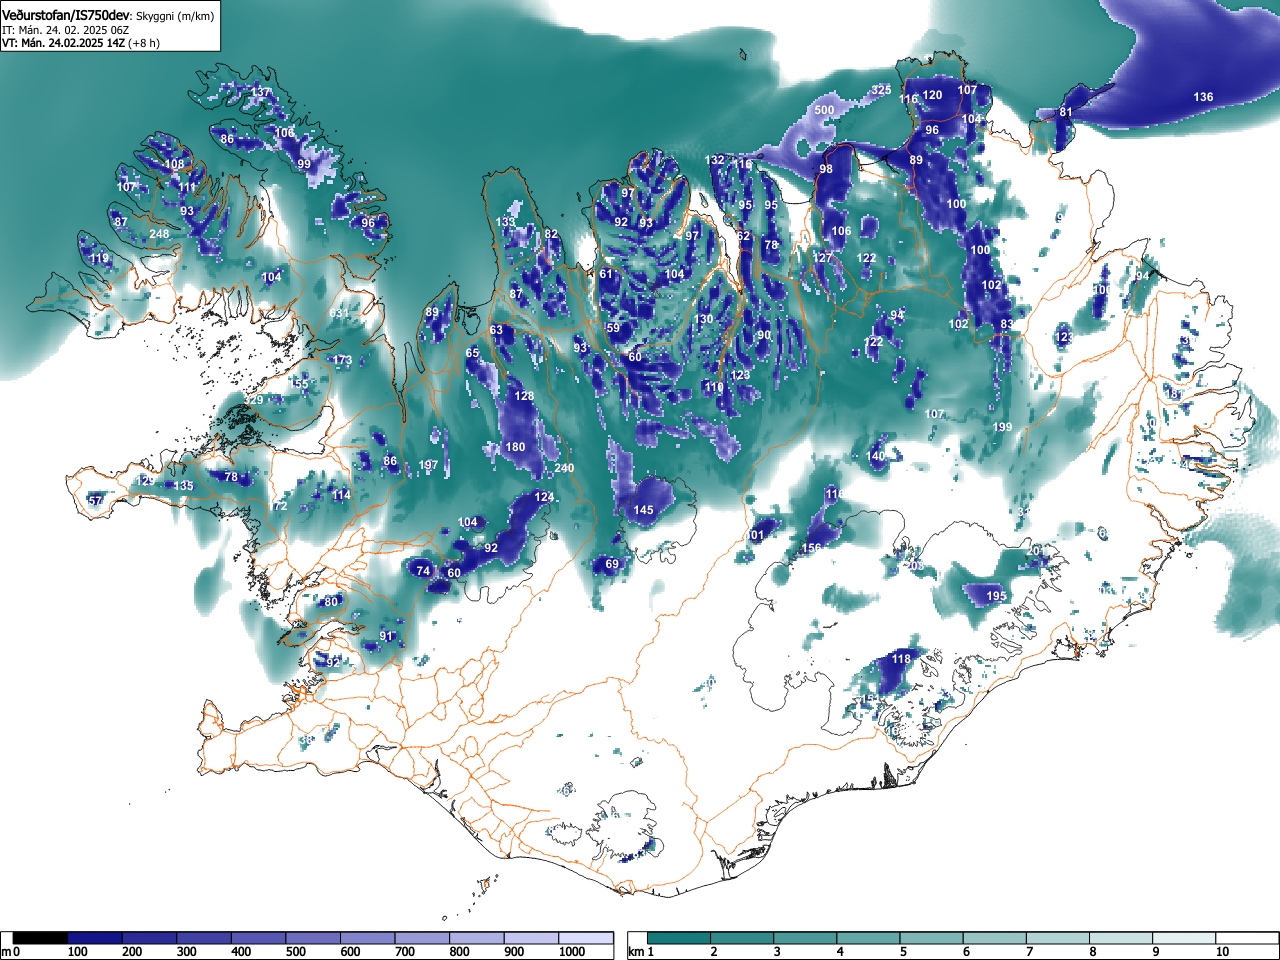Click the 69 visibility value label

pos(612,564)
